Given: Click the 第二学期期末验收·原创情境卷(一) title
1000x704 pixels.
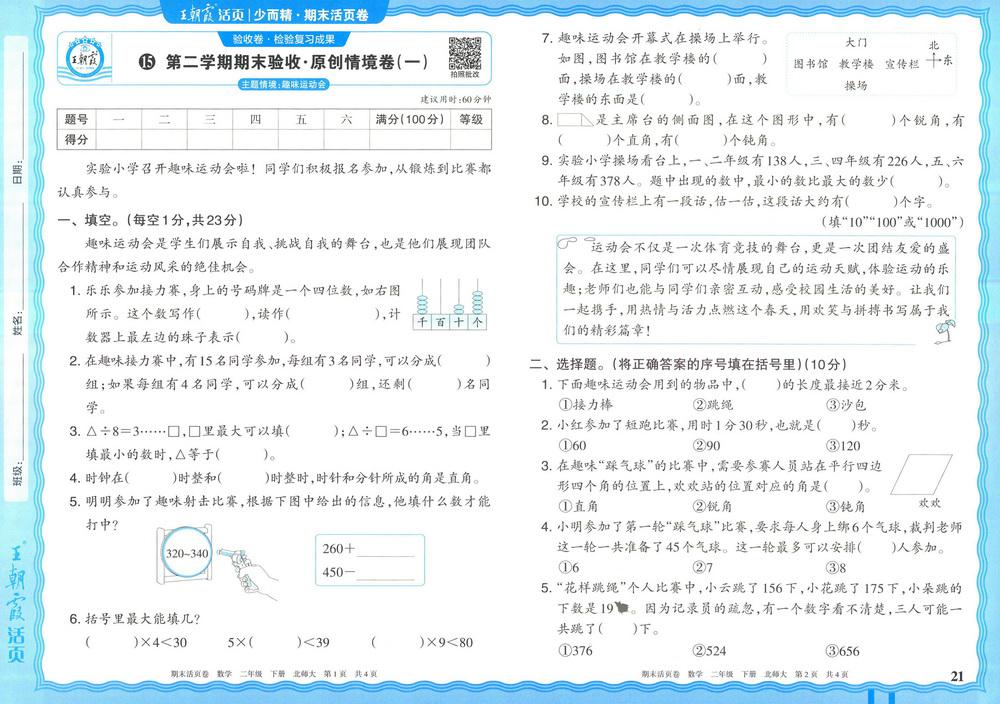Looking at the screenshot, I should pos(297,62).
